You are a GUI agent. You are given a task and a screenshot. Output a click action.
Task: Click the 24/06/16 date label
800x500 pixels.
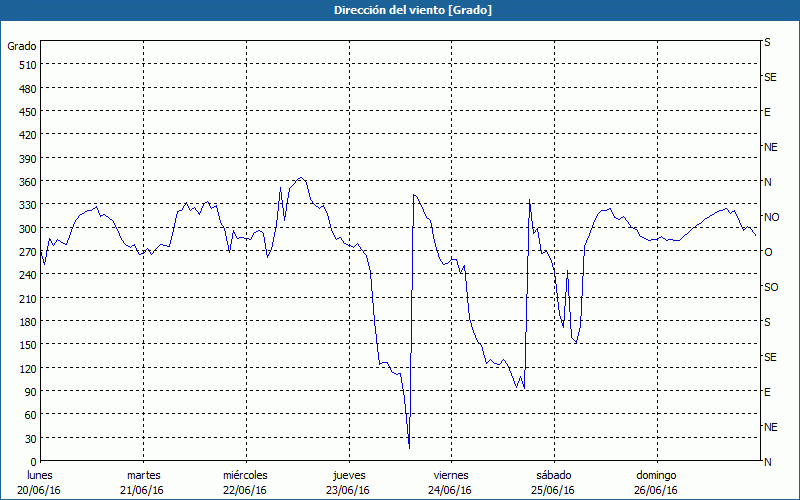coord(450,490)
